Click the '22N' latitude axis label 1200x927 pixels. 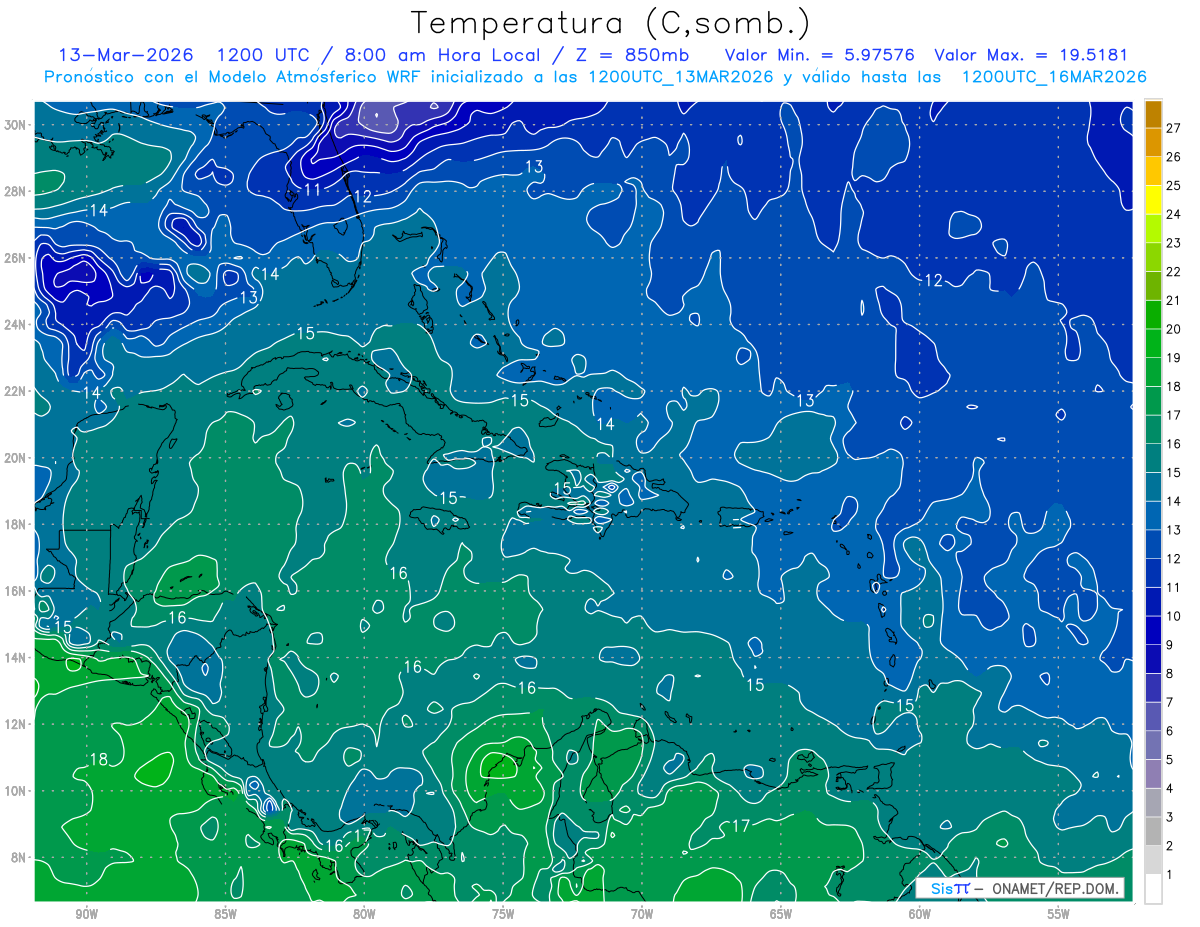[15, 391]
